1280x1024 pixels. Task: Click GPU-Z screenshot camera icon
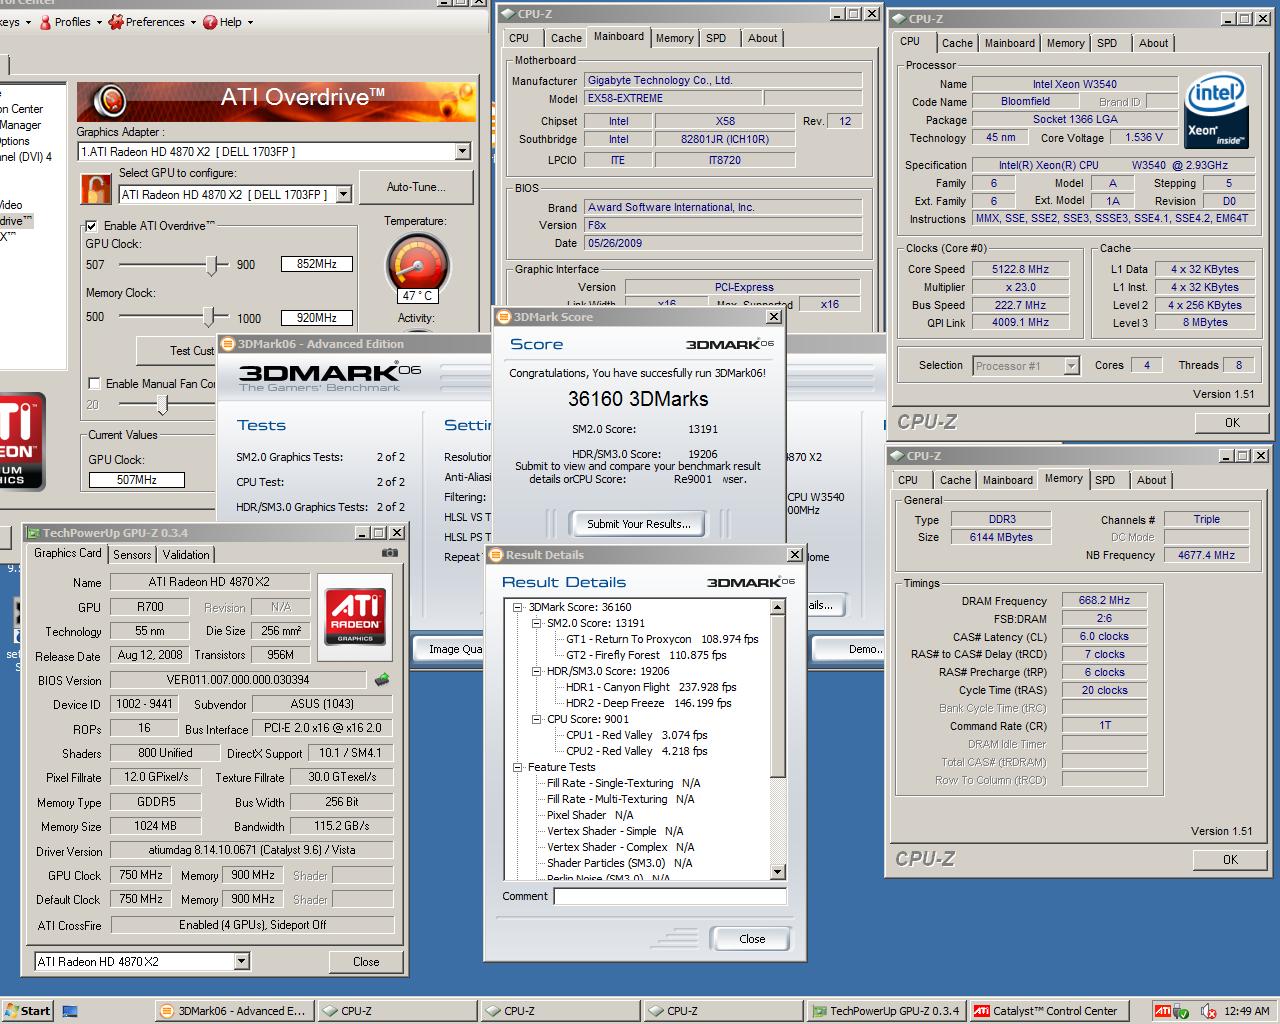click(x=390, y=552)
